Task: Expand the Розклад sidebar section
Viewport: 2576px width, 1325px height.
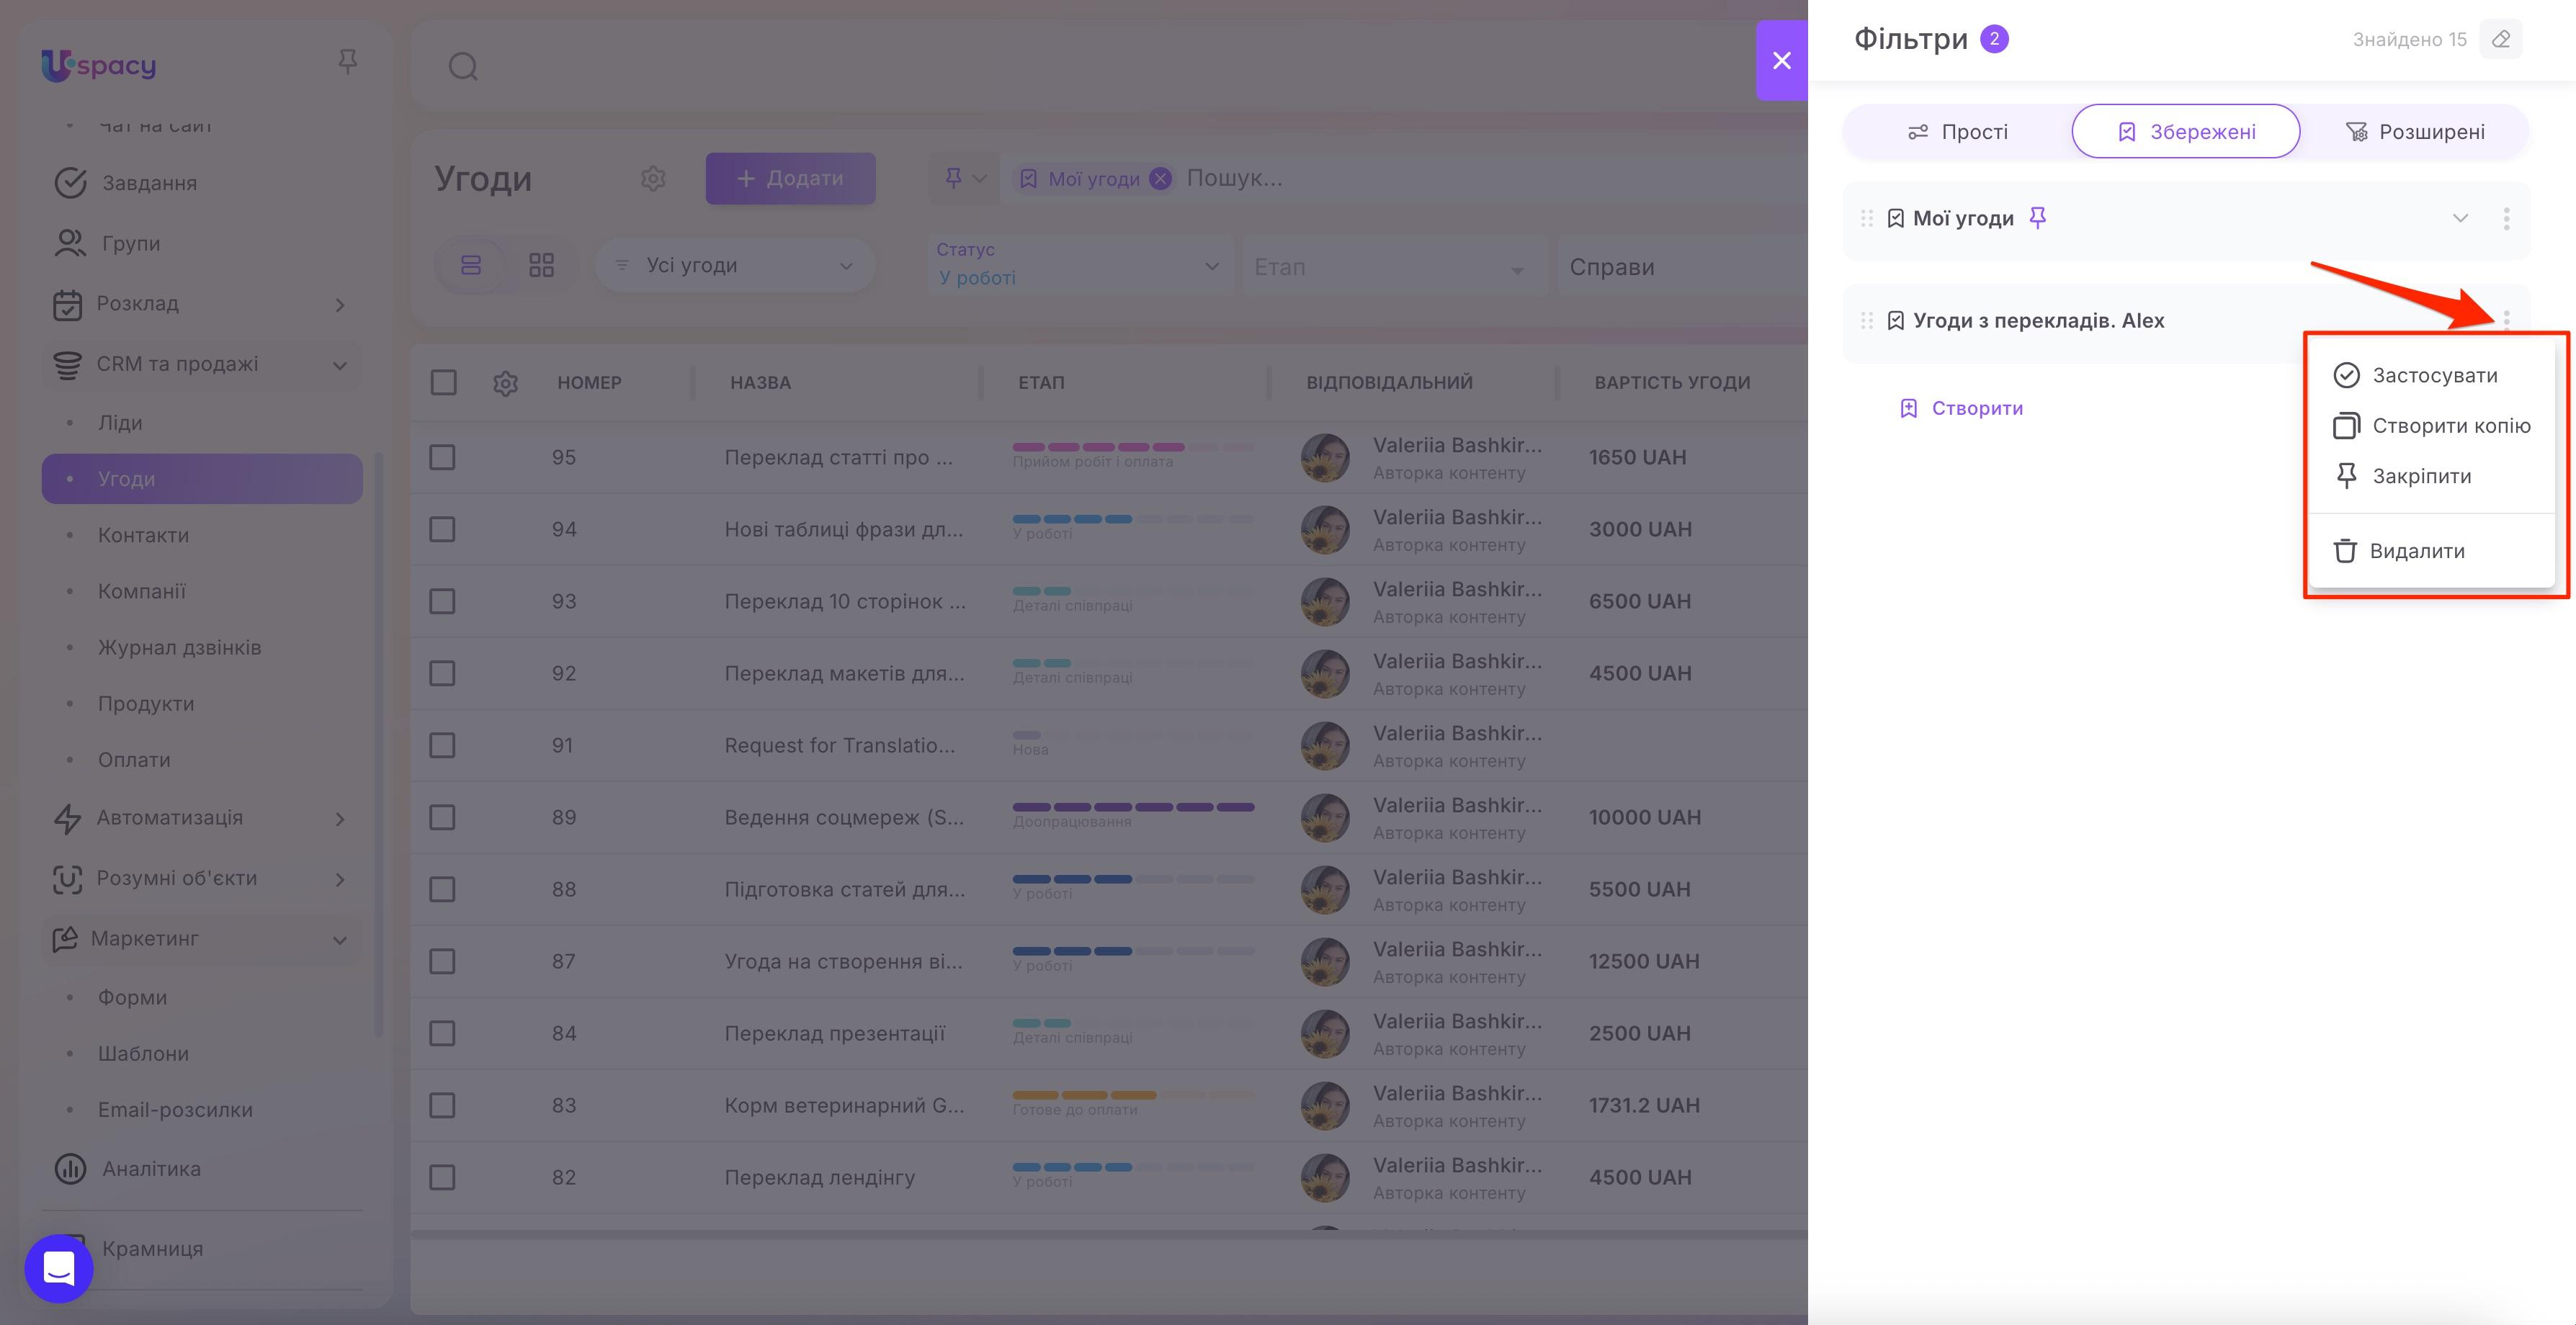Action: pos(340,305)
